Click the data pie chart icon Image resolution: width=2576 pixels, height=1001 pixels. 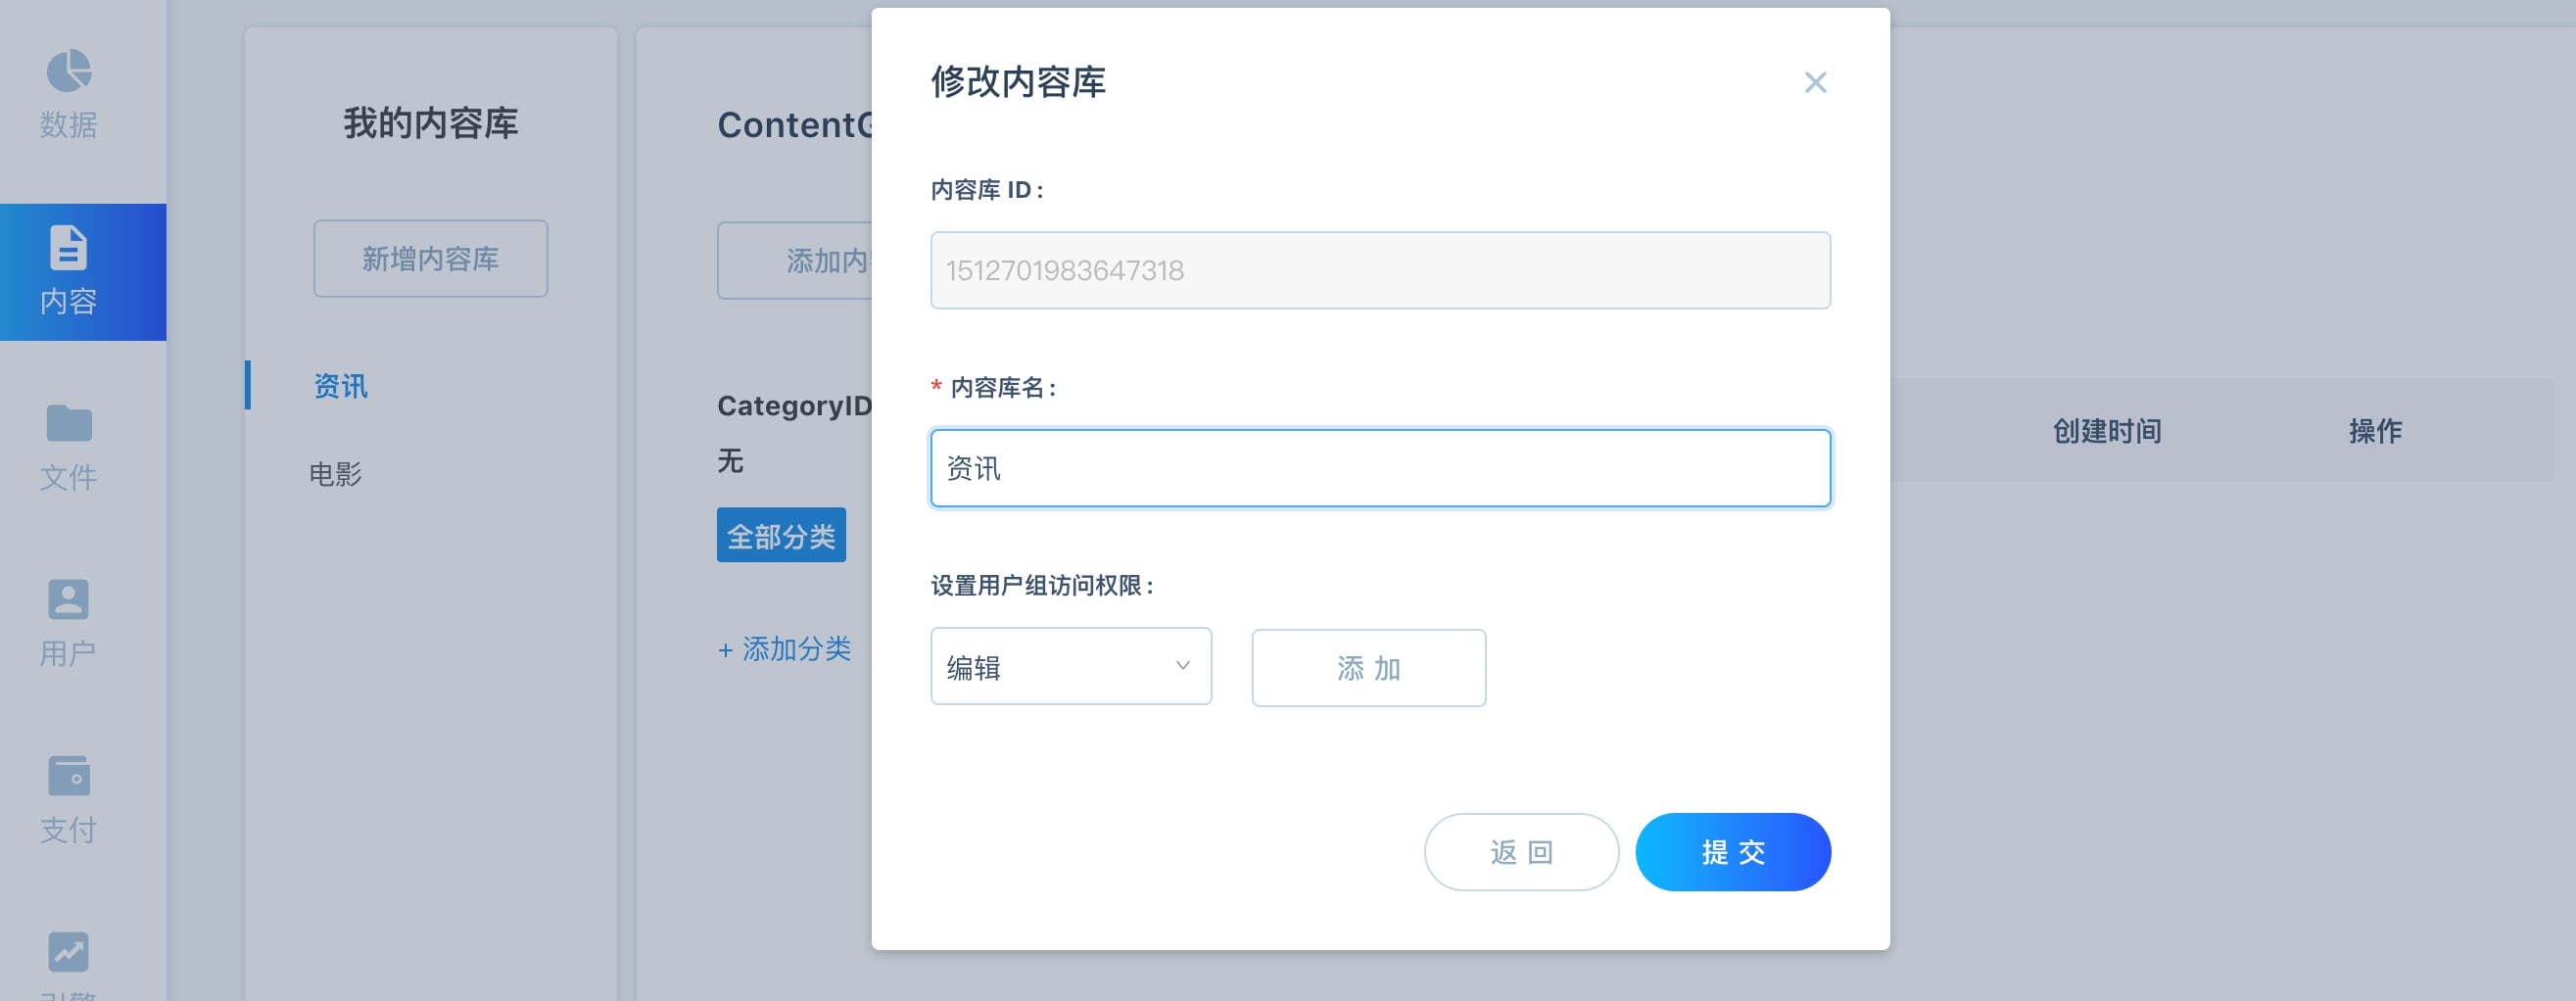pyautogui.click(x=68, y=71)
